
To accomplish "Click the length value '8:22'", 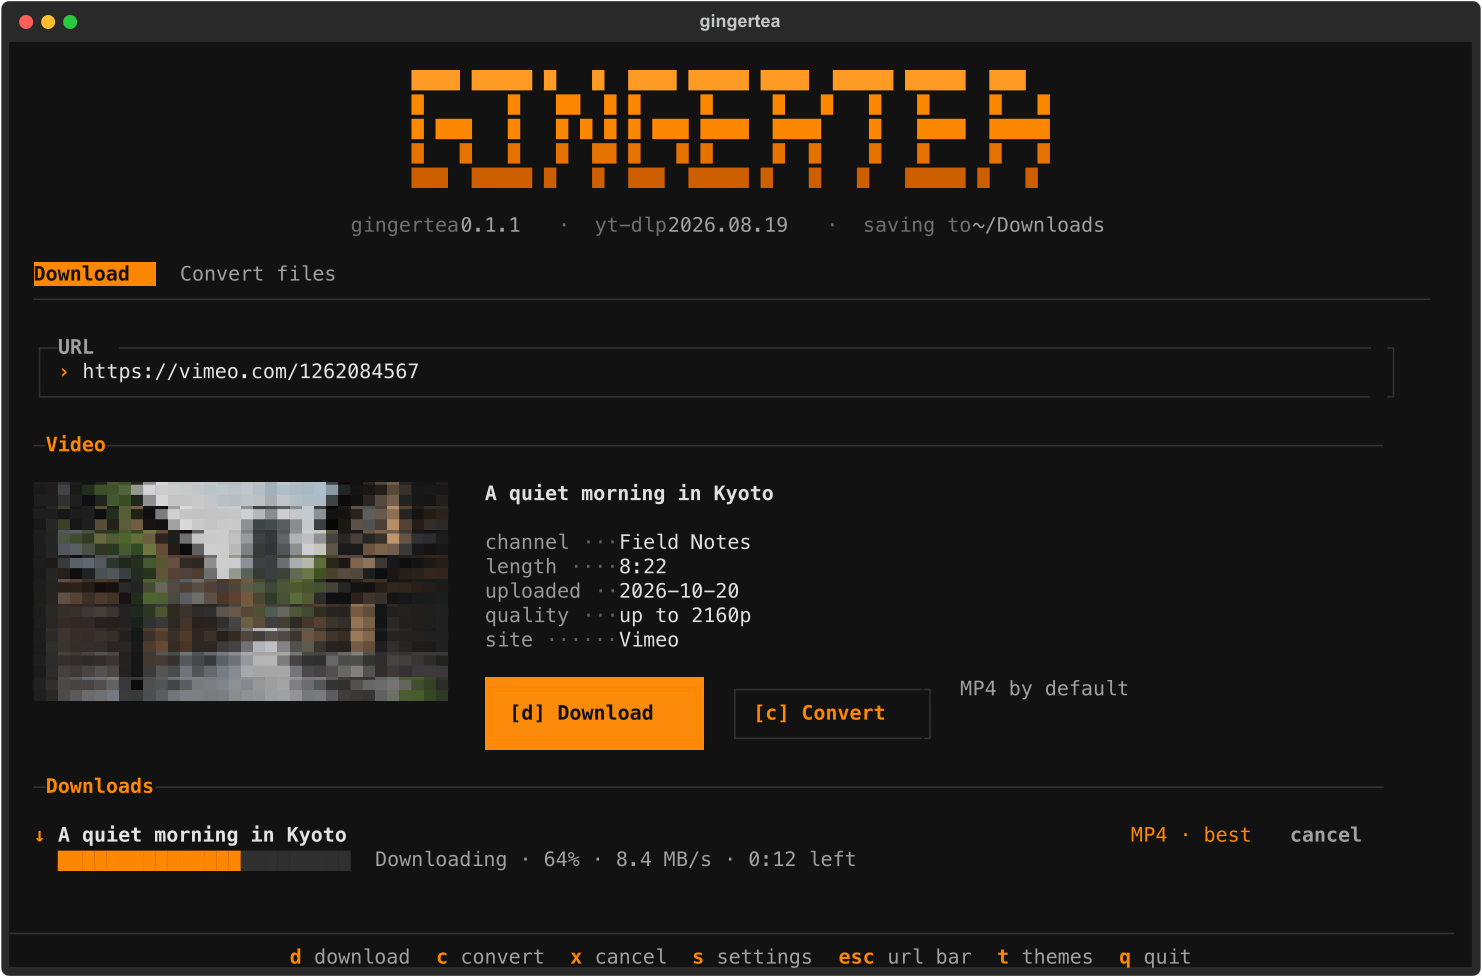I will coord(643,567).
